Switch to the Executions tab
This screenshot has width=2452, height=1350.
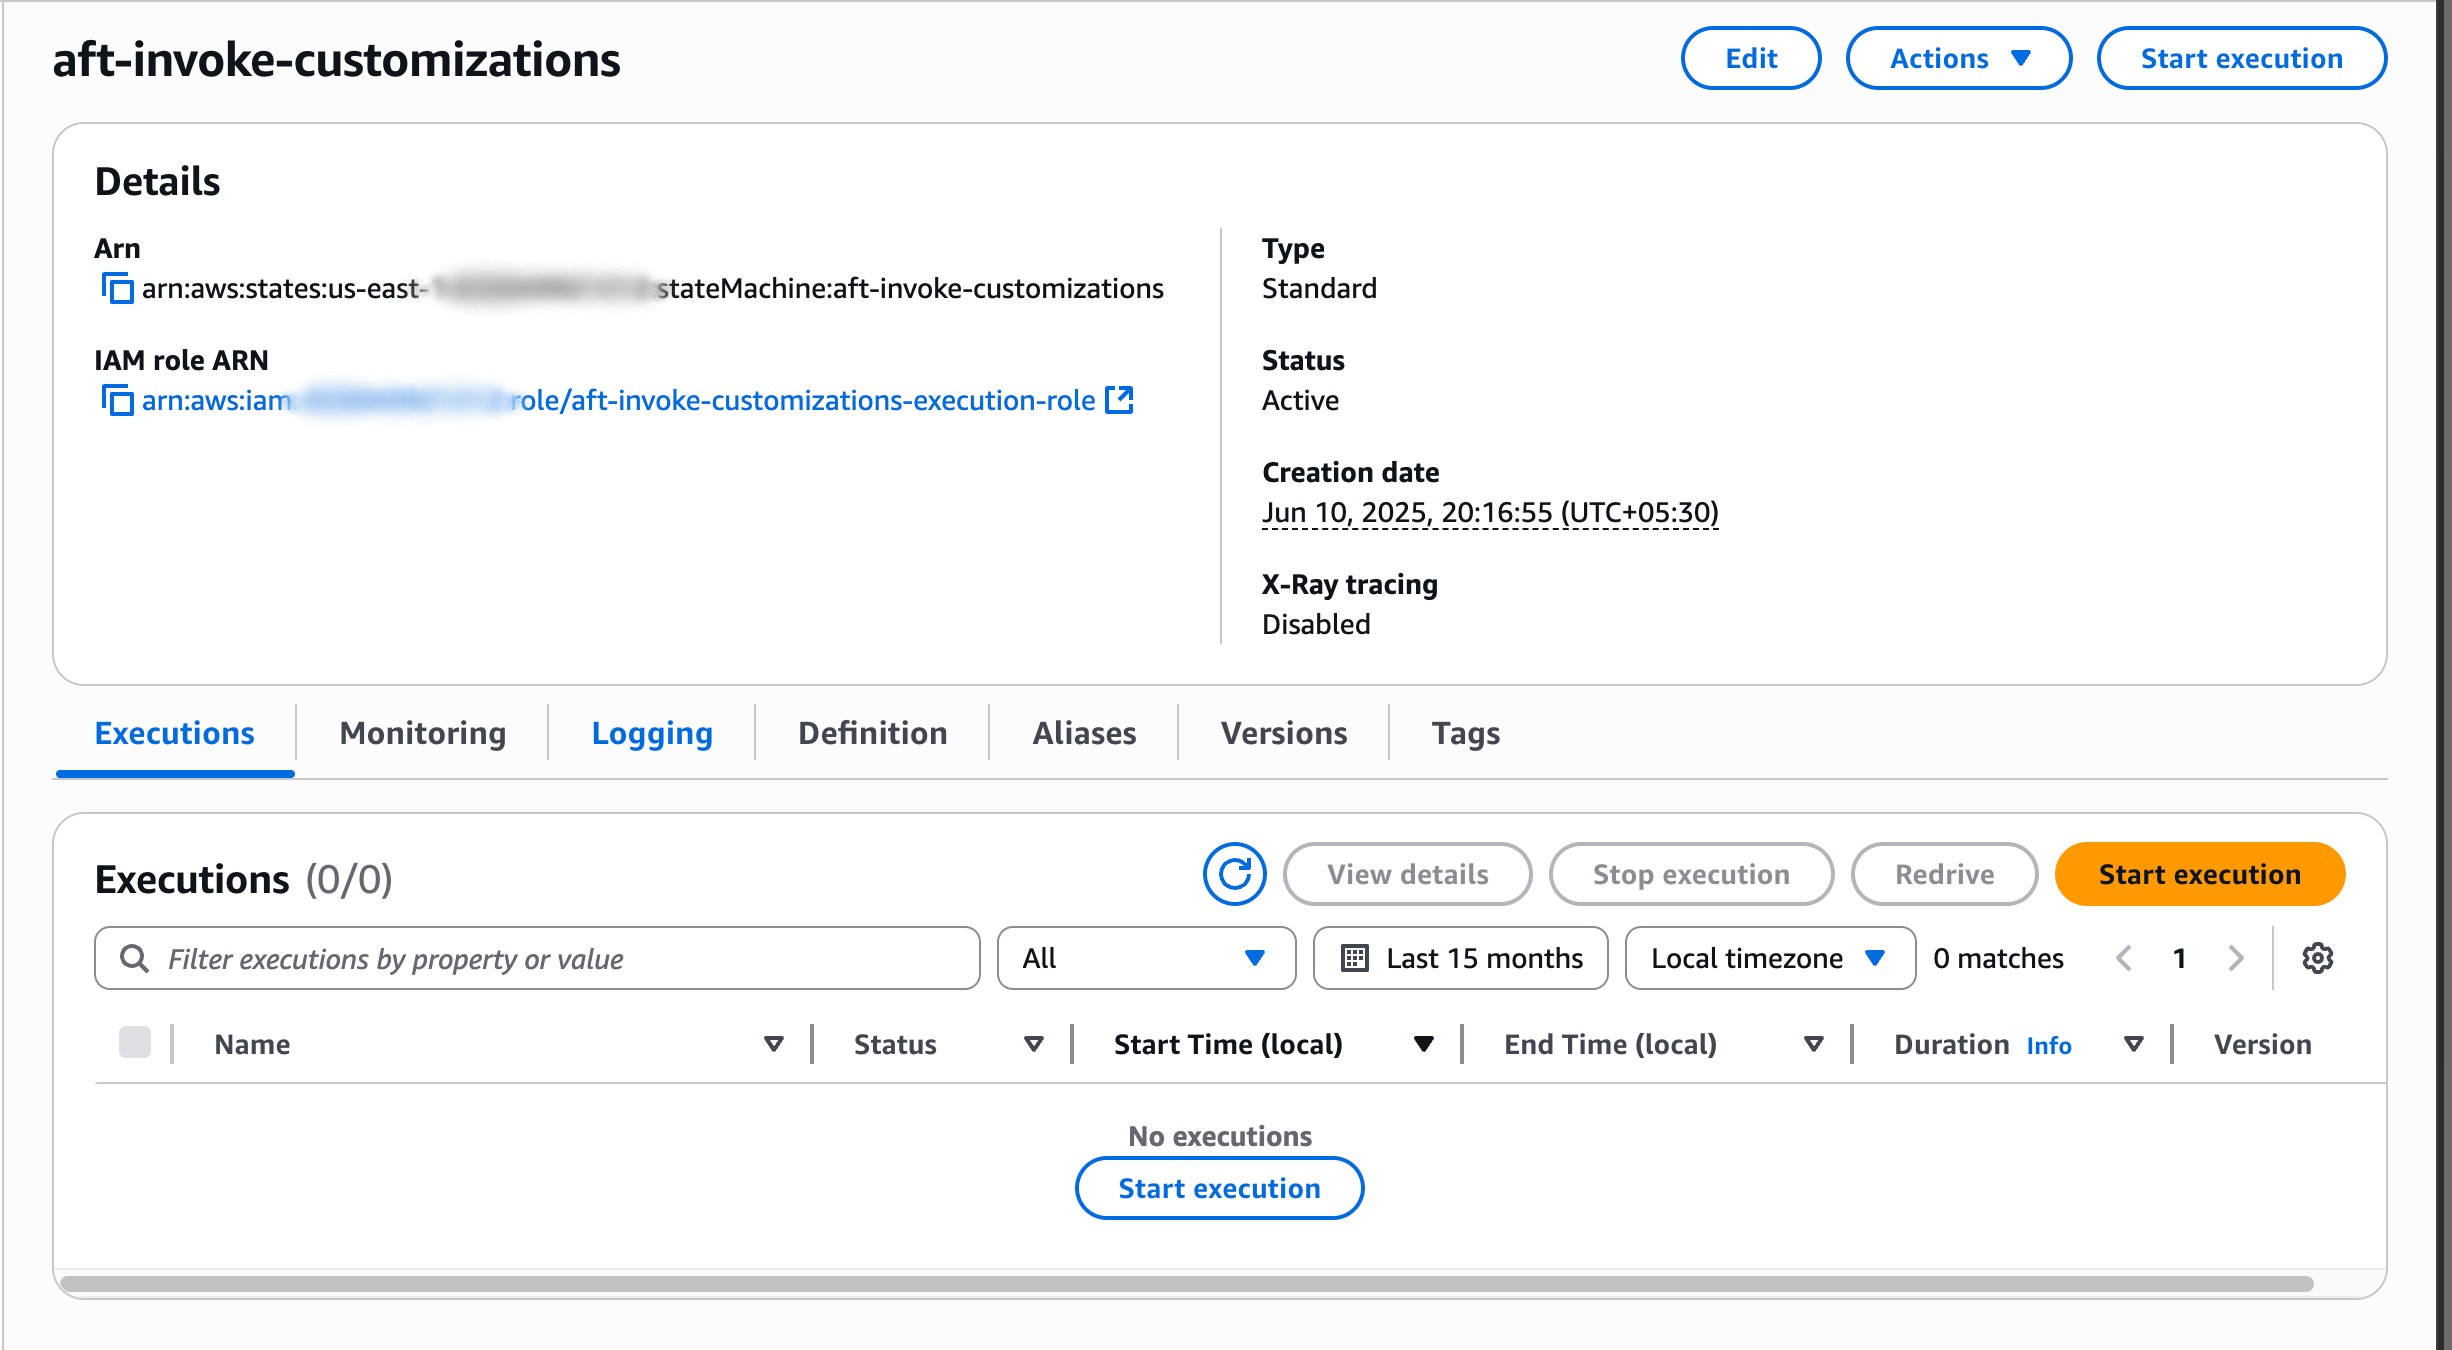click(175, 733)
